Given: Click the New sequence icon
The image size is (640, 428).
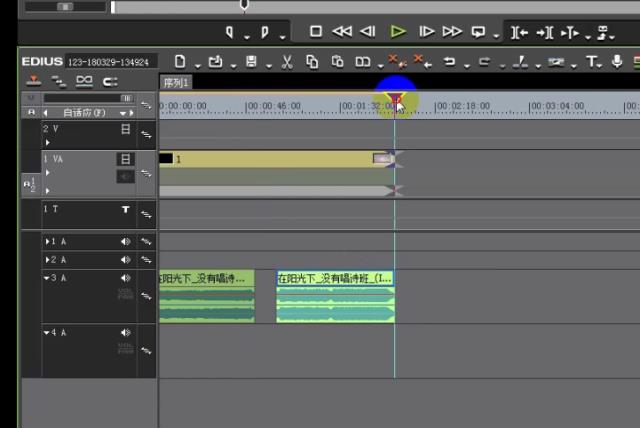Looking at the screenshot, I should (x=180, y=62).
